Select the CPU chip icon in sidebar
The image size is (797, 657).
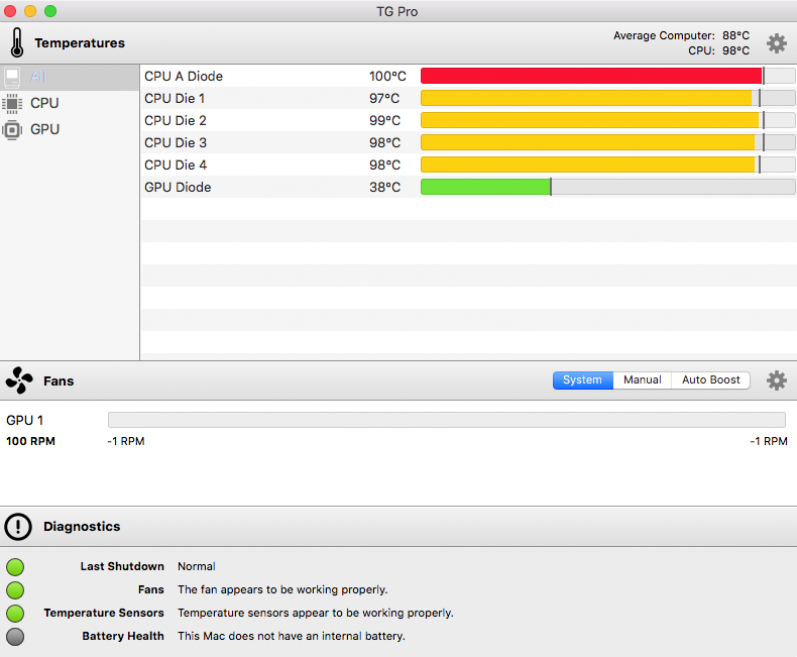tap(12, 103)
